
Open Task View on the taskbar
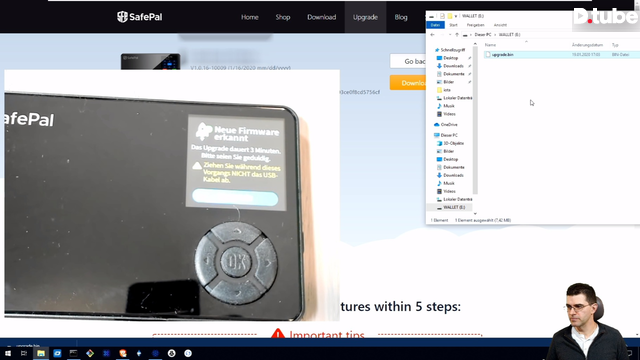24,353
